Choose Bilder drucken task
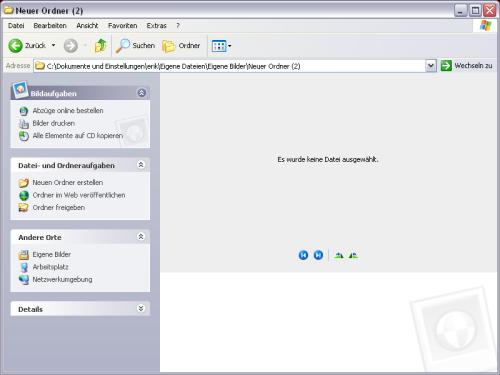Screen dimensions: 500x375 coord(53,123)
